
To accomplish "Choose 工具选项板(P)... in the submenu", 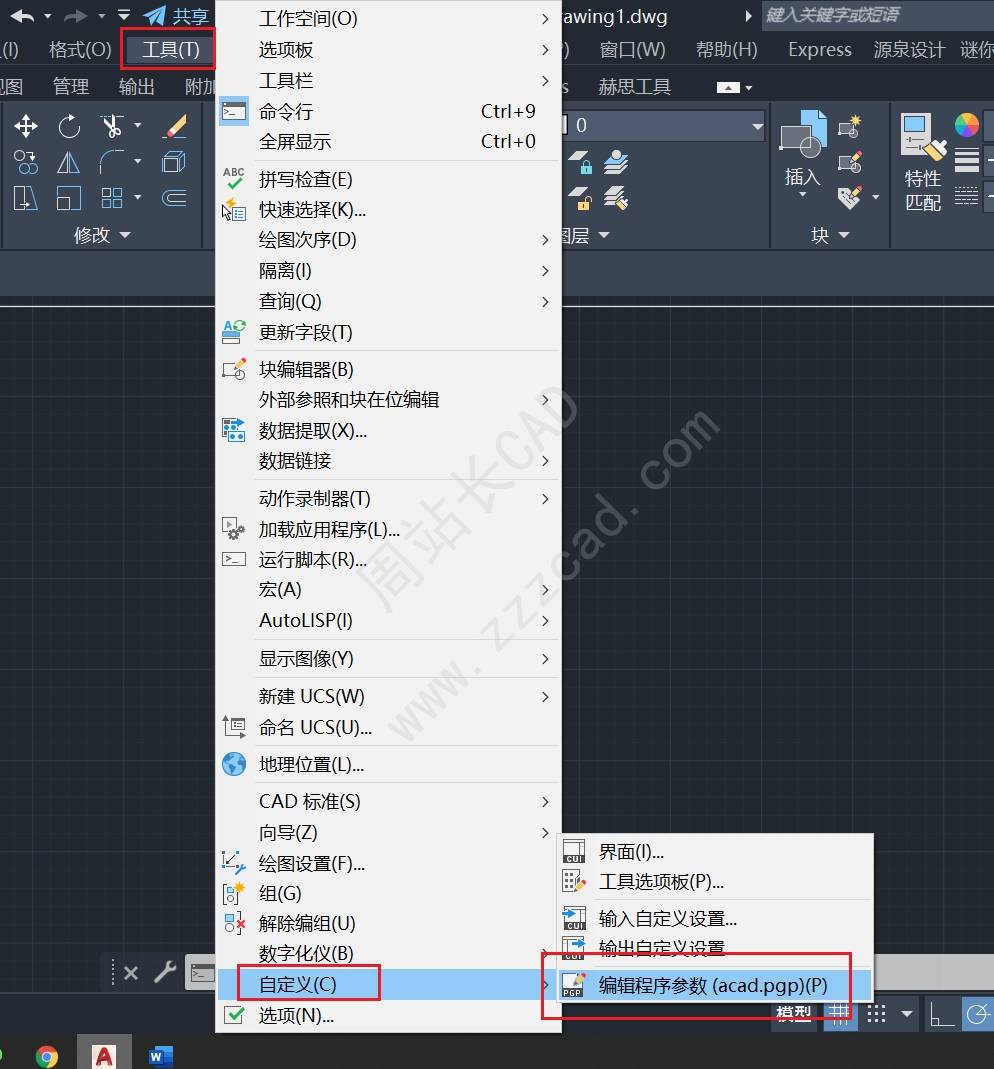I will coord(715,882).
